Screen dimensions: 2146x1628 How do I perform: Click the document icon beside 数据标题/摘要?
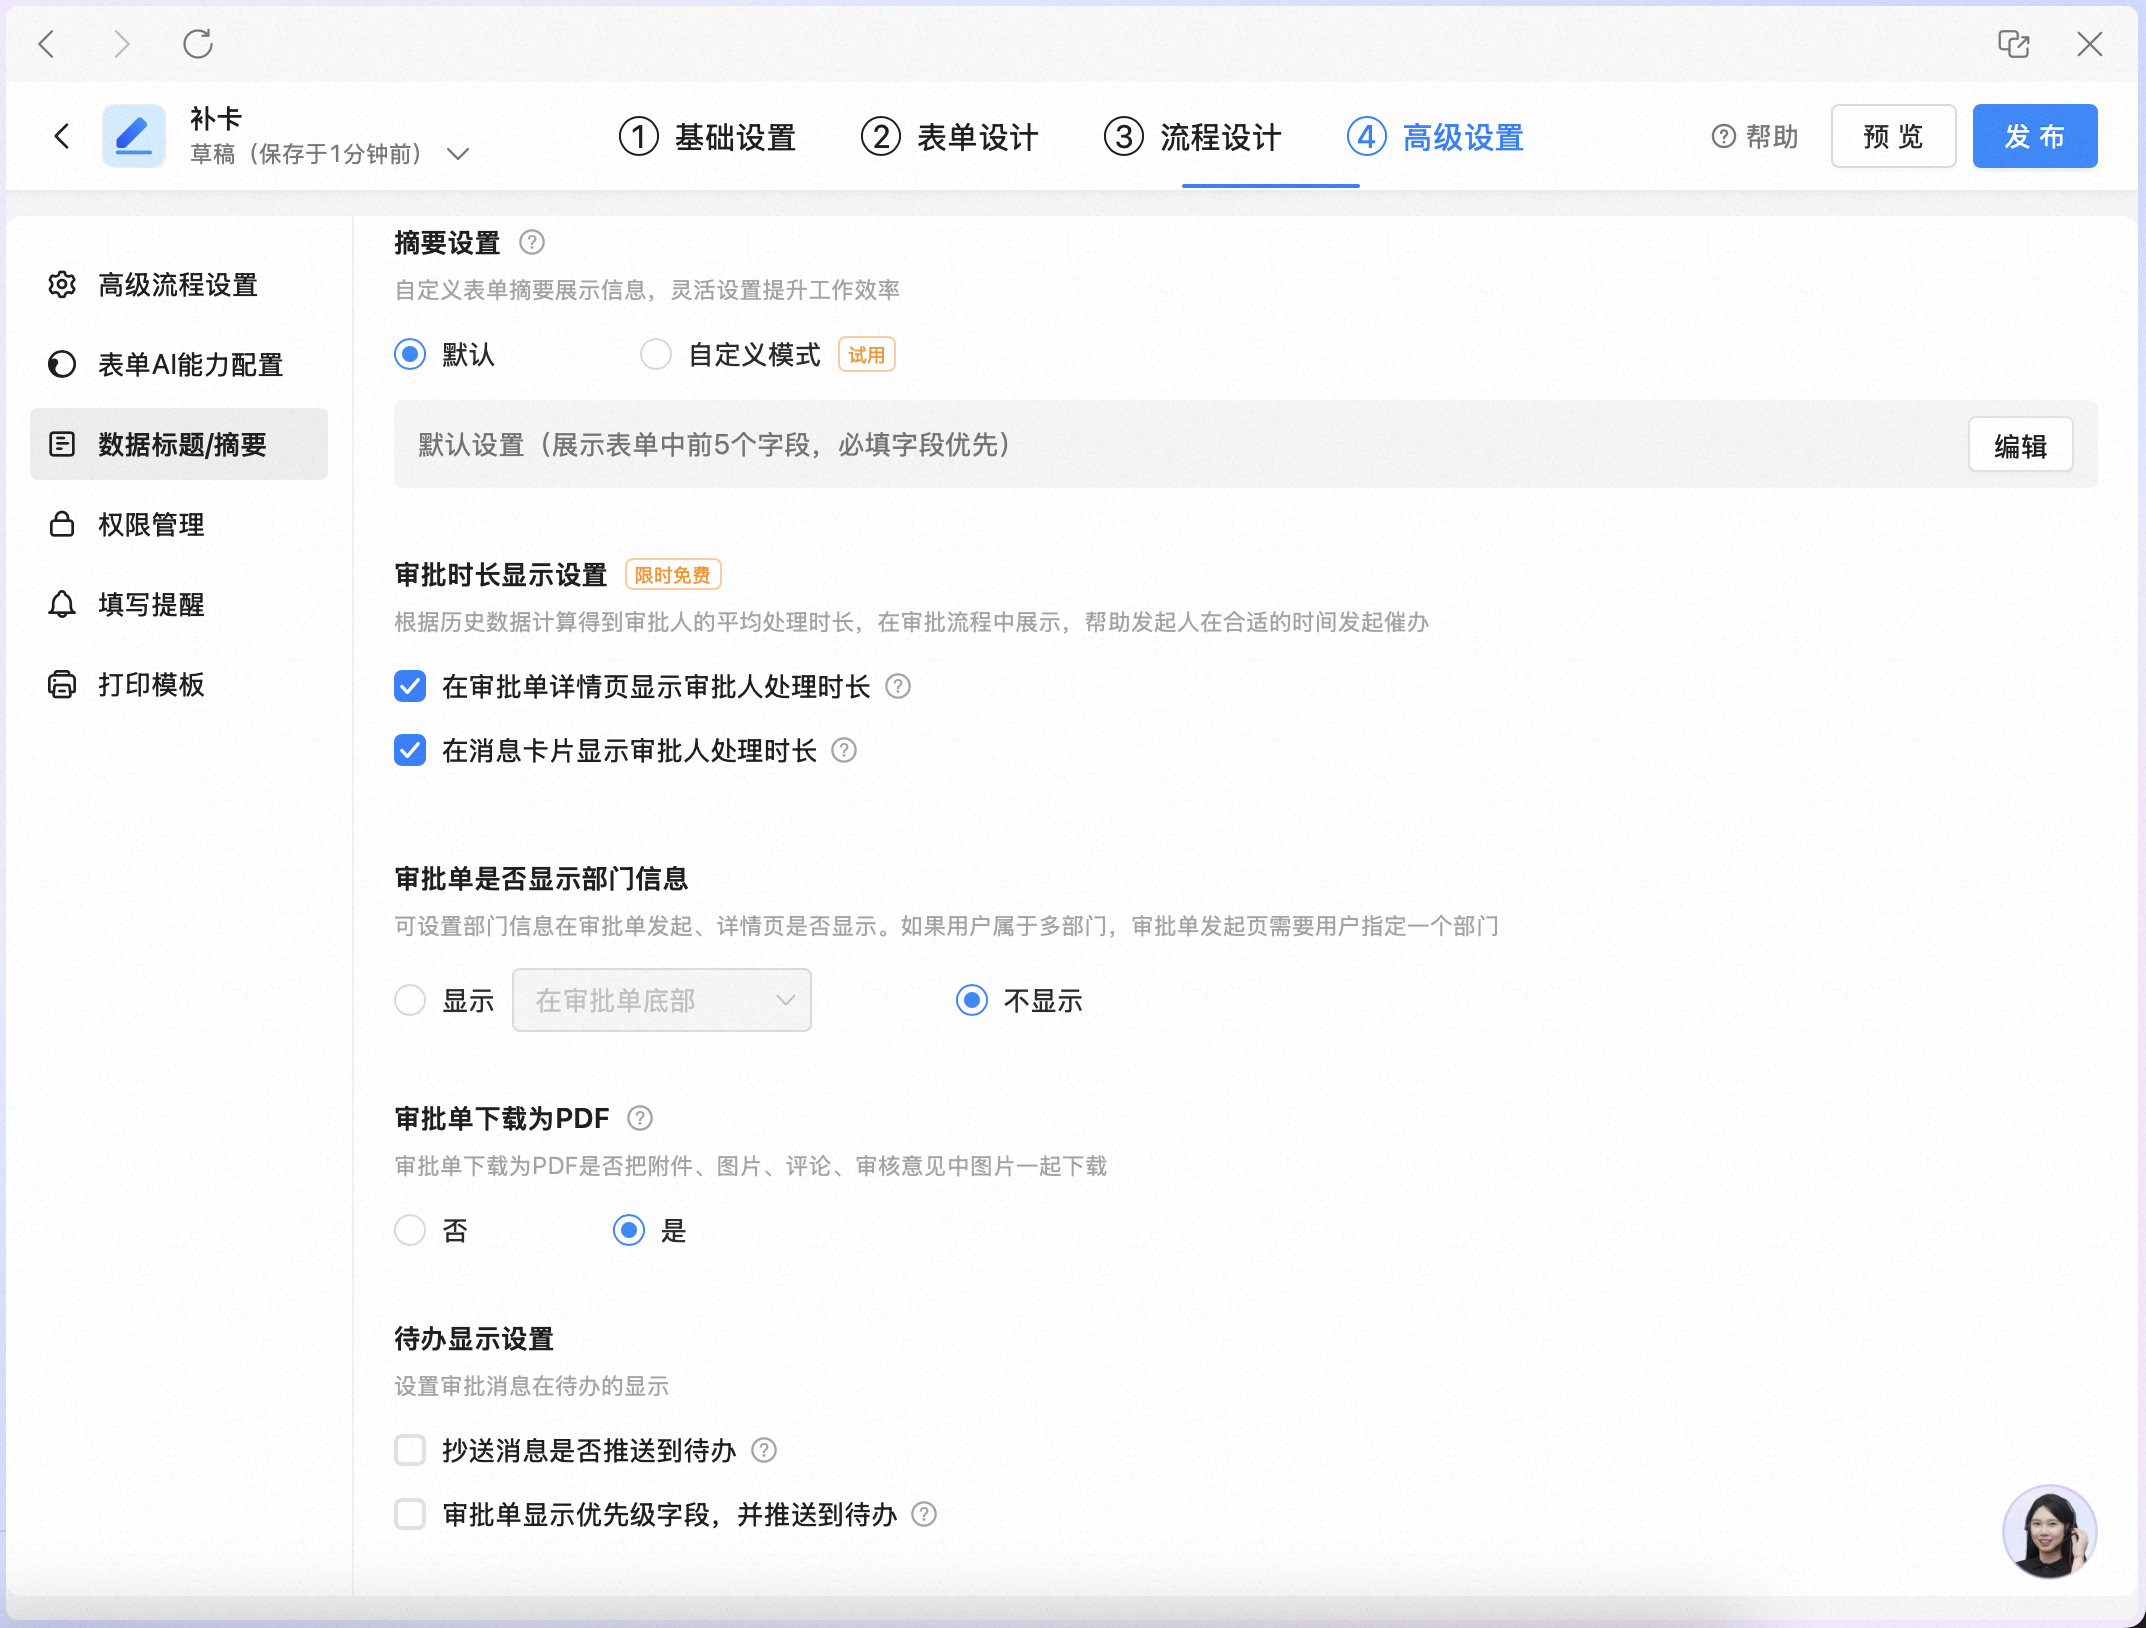point(62,444)
